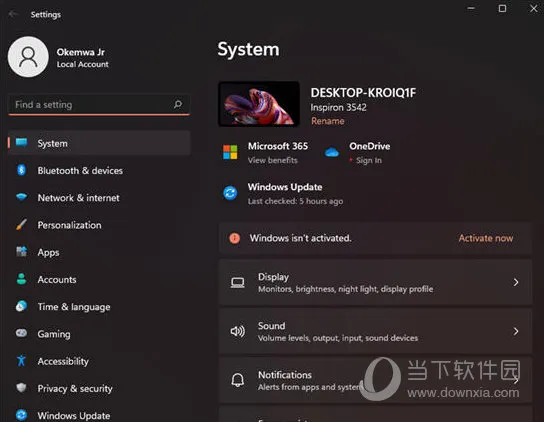The width and height of the screenshot is (544, 422).
Task: Click the Network Wi-Fi icon in sidebar
Action: pyautogui.click(x=22, y=197)
